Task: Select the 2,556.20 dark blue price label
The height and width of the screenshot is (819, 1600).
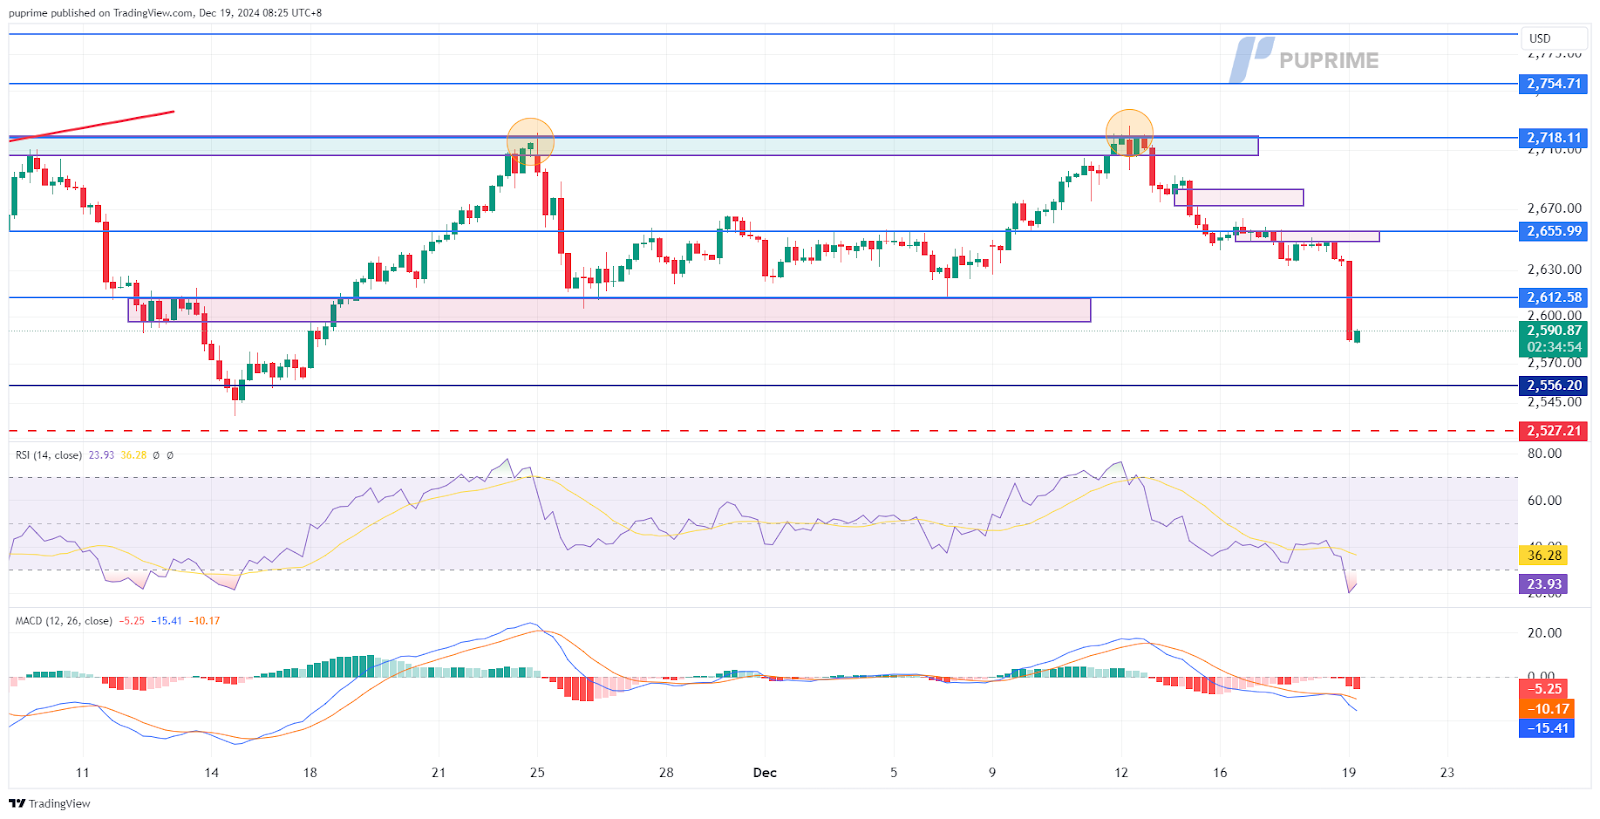Action: [x=1553, y=385]
